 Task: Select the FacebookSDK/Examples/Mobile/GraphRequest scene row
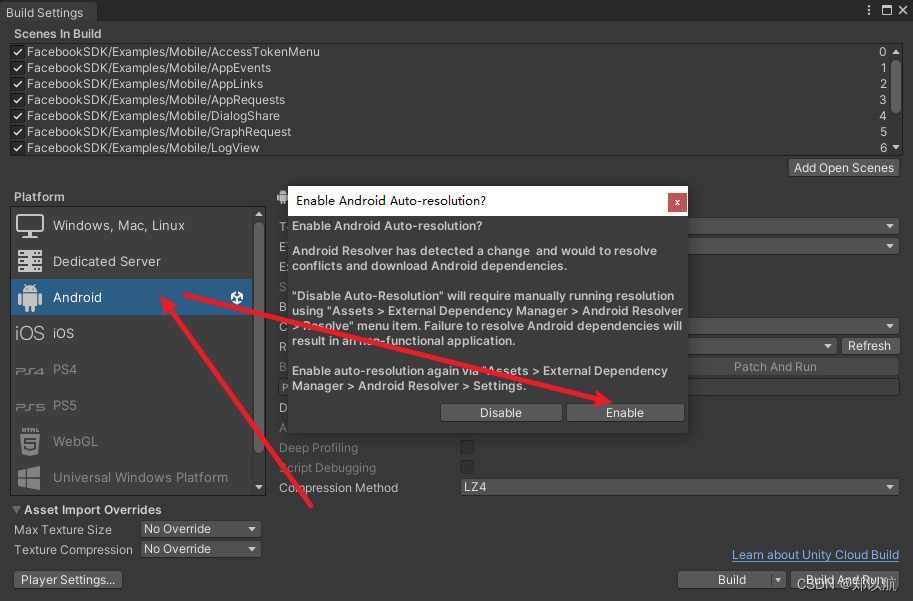[450, 132]
